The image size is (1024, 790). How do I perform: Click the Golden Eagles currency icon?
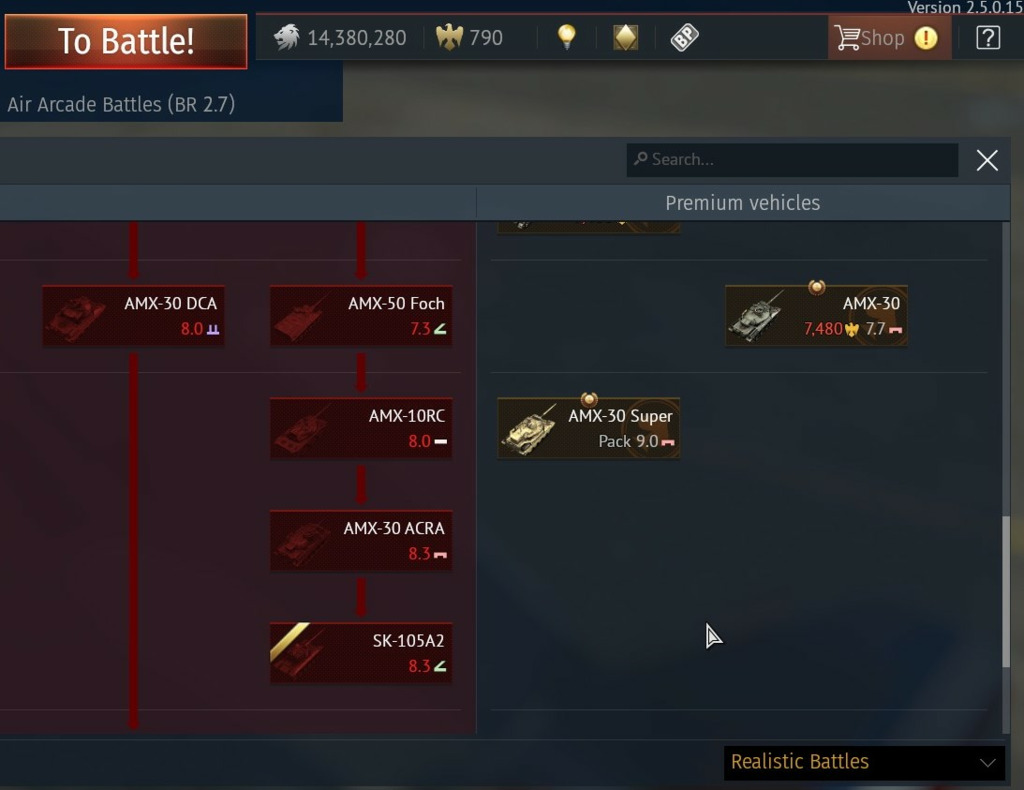[x=449, y=37]
